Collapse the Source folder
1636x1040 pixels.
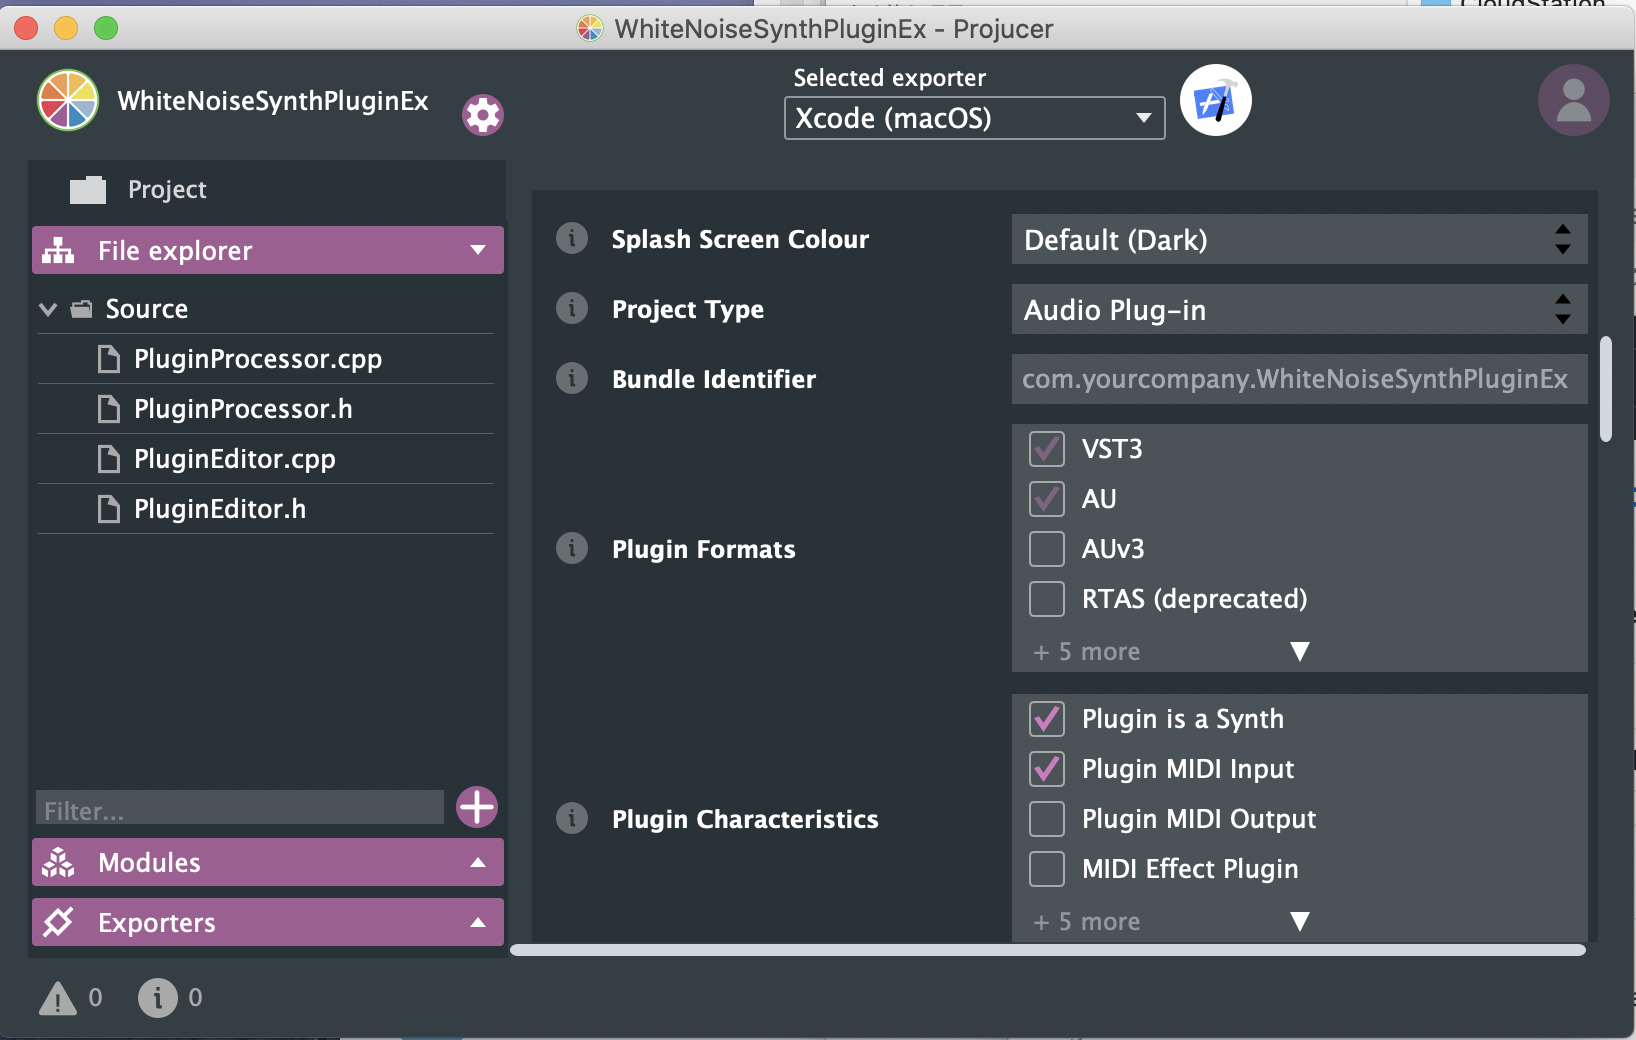[x=47, y=308]
